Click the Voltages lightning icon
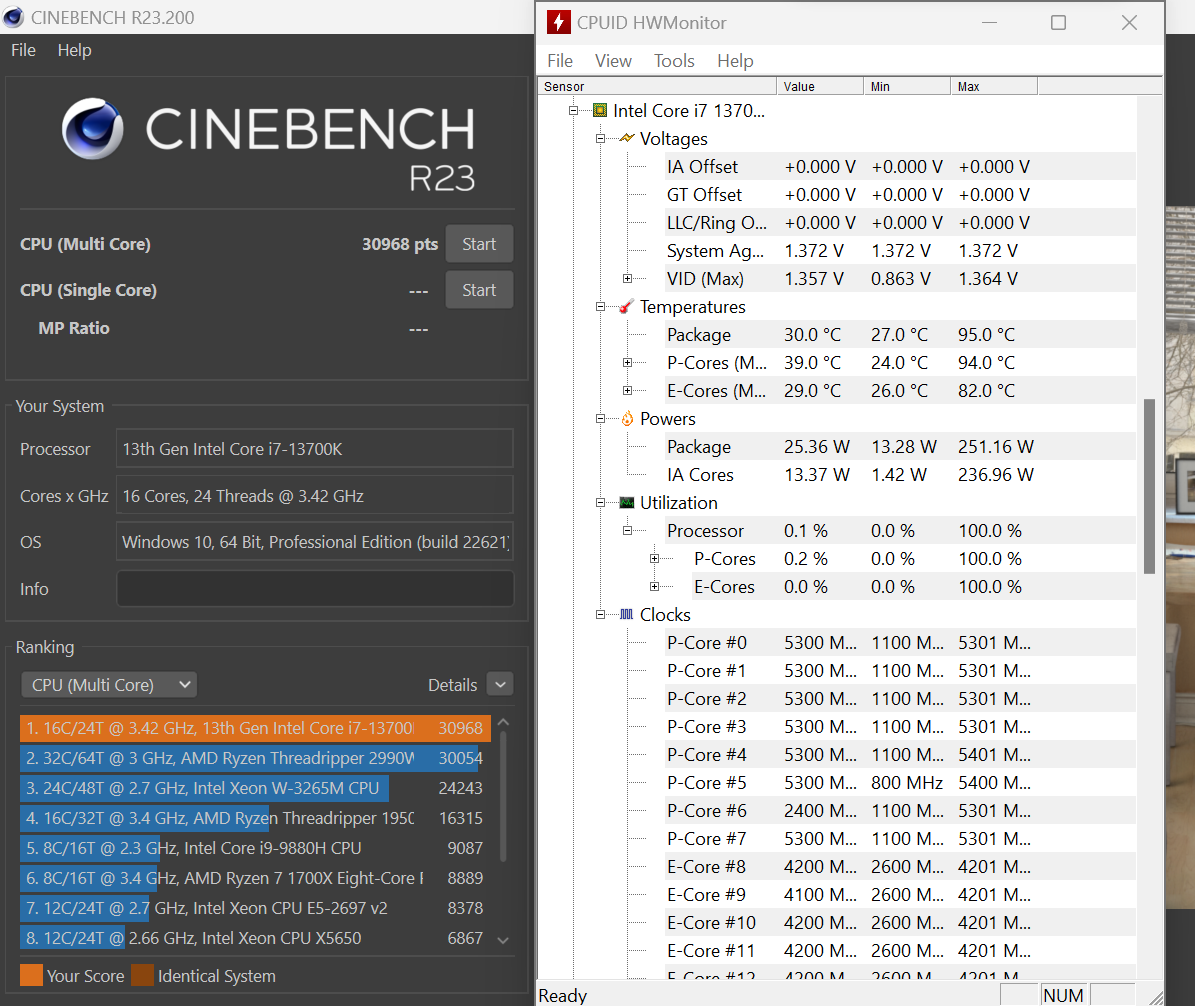This screenshot has height=1006, width=1195. click(626, 139)
